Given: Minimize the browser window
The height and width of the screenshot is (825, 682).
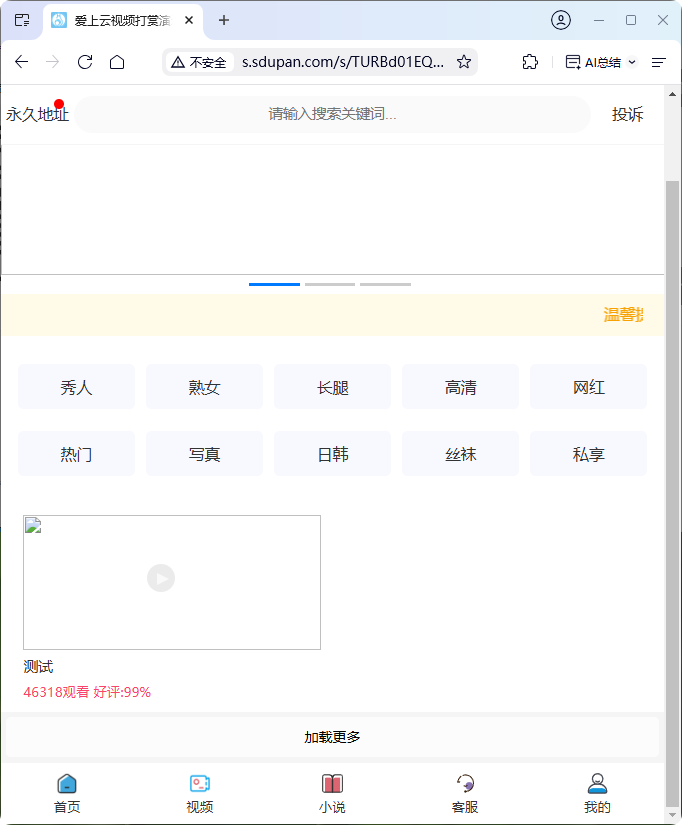Looking at the screenshot, I should coord(599,20).
